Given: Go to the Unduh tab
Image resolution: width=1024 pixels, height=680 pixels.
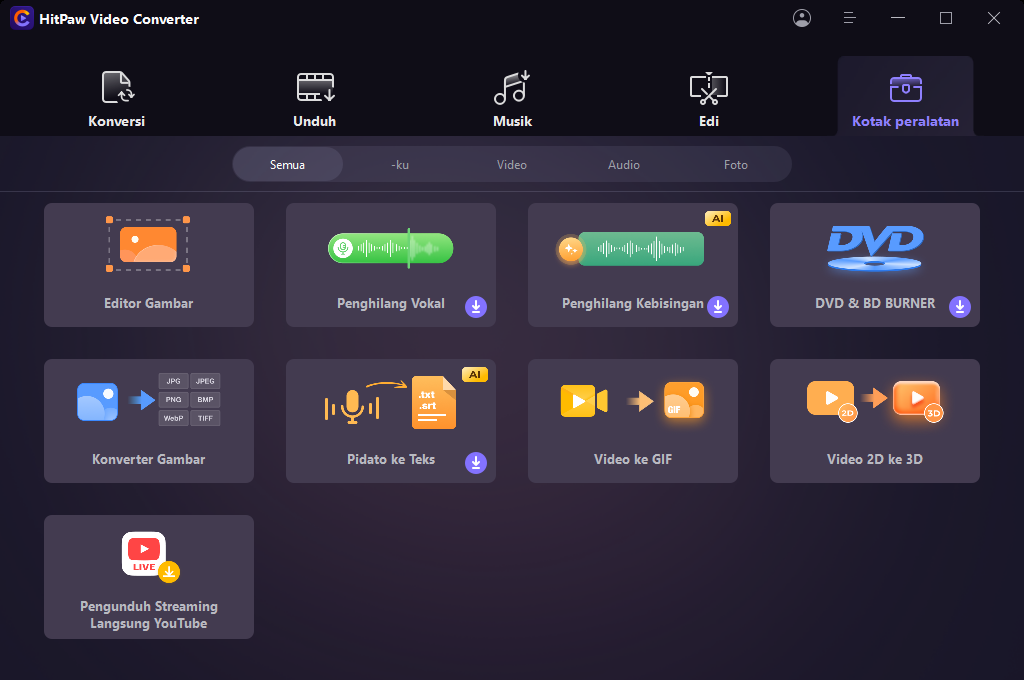Looking at the screenshot, I should tap(314, 99).
